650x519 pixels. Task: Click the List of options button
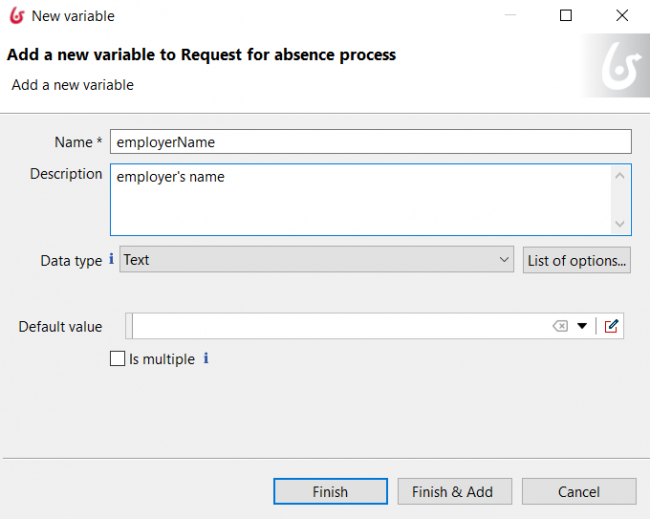577,260
